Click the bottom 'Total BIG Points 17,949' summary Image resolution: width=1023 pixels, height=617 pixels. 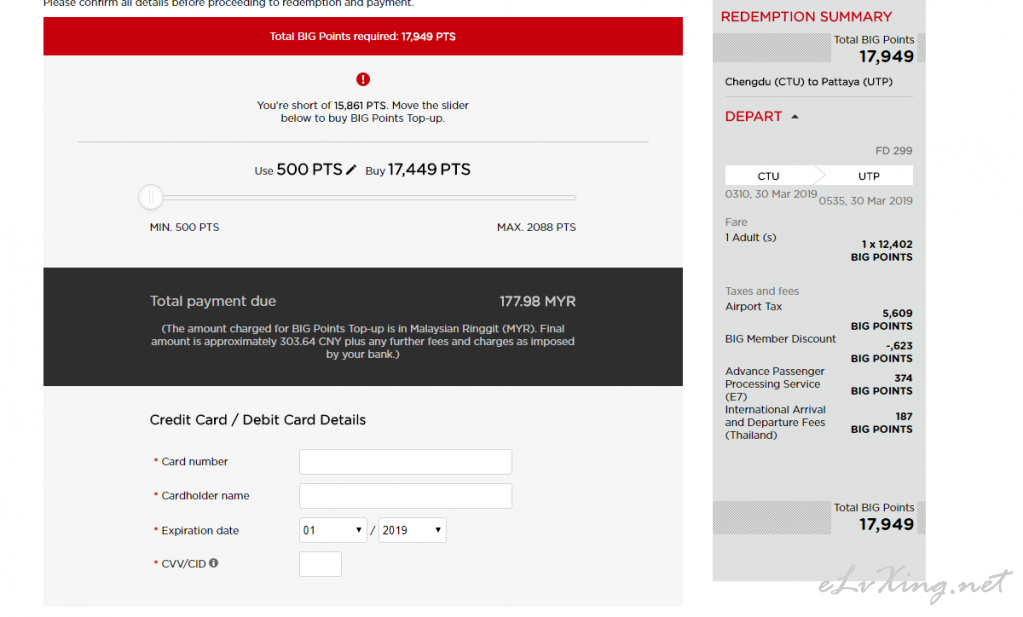point(874,517)
